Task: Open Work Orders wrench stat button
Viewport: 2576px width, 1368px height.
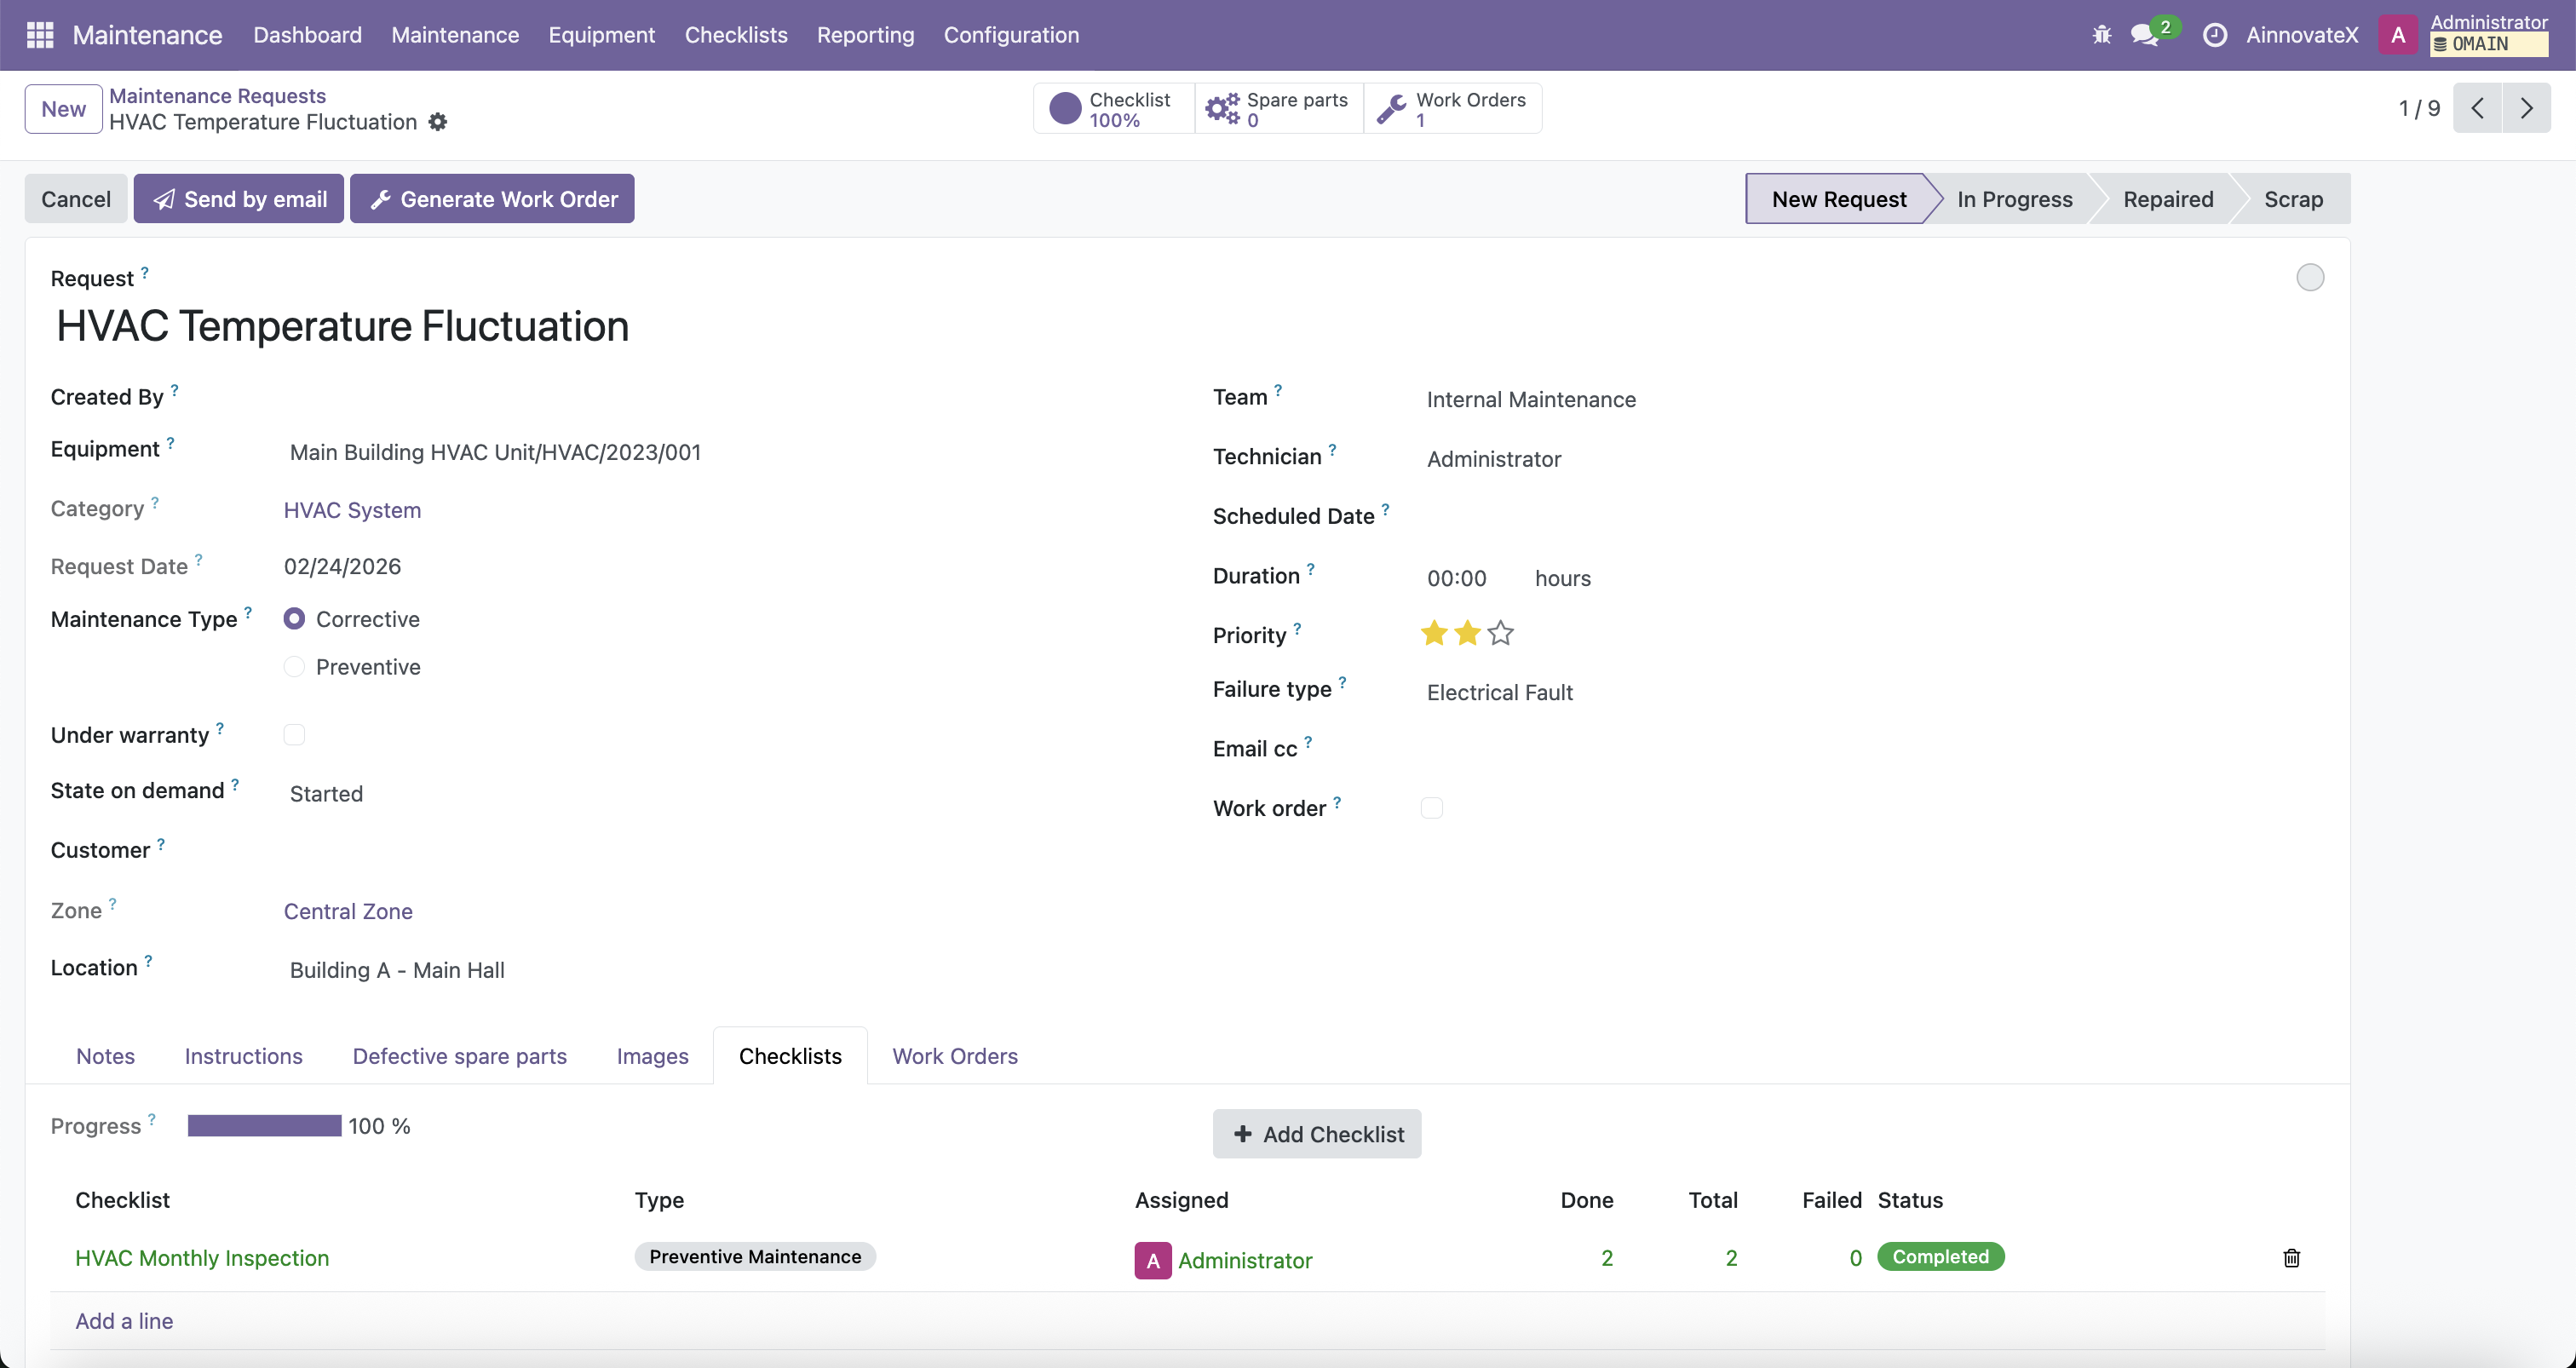Action: coord(1452,109)
